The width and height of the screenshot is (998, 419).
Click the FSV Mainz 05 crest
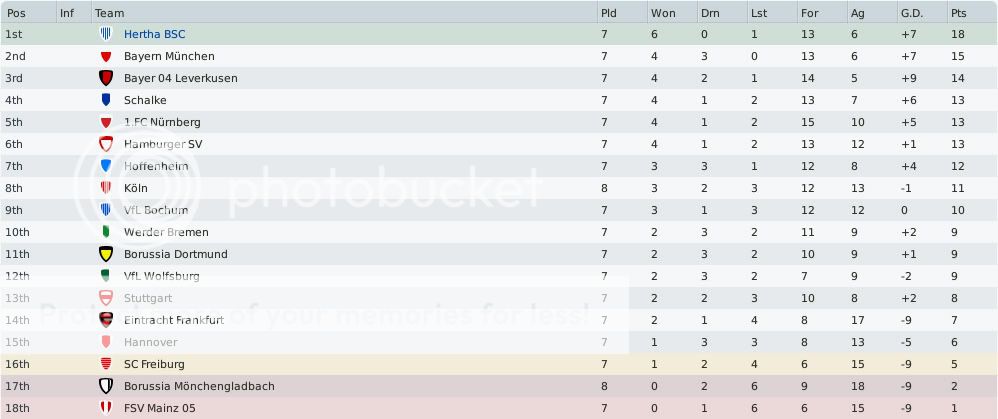click(x=106, y=408)
